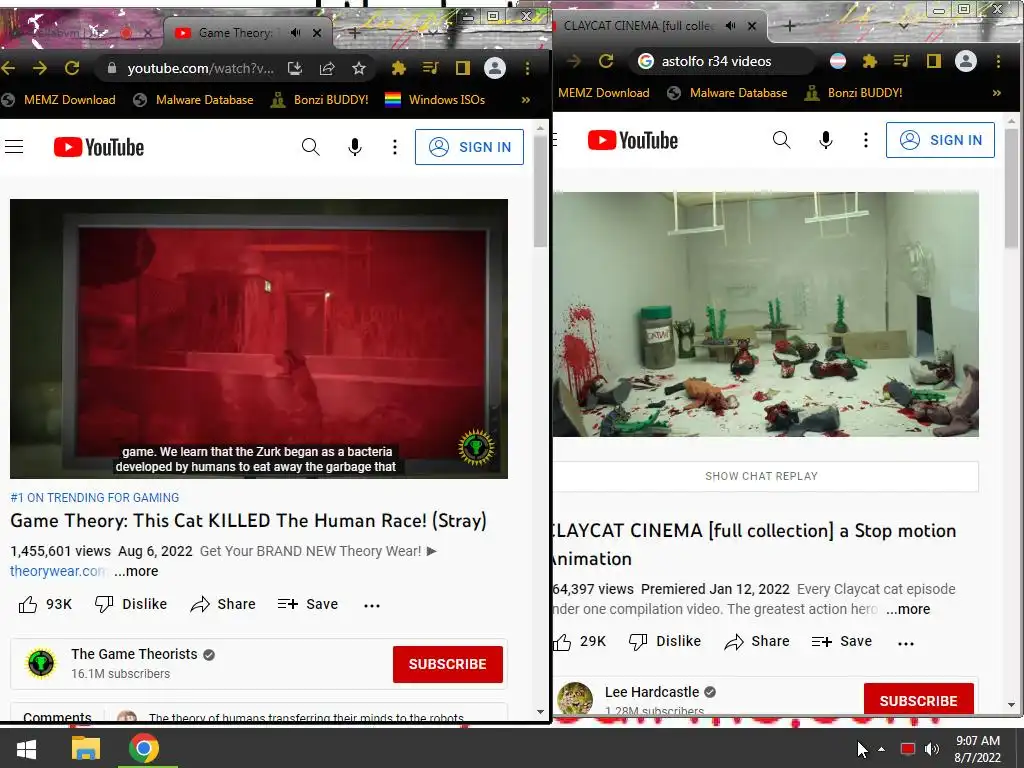Click the install/download icon in left address bar

[x=295, y=68]
